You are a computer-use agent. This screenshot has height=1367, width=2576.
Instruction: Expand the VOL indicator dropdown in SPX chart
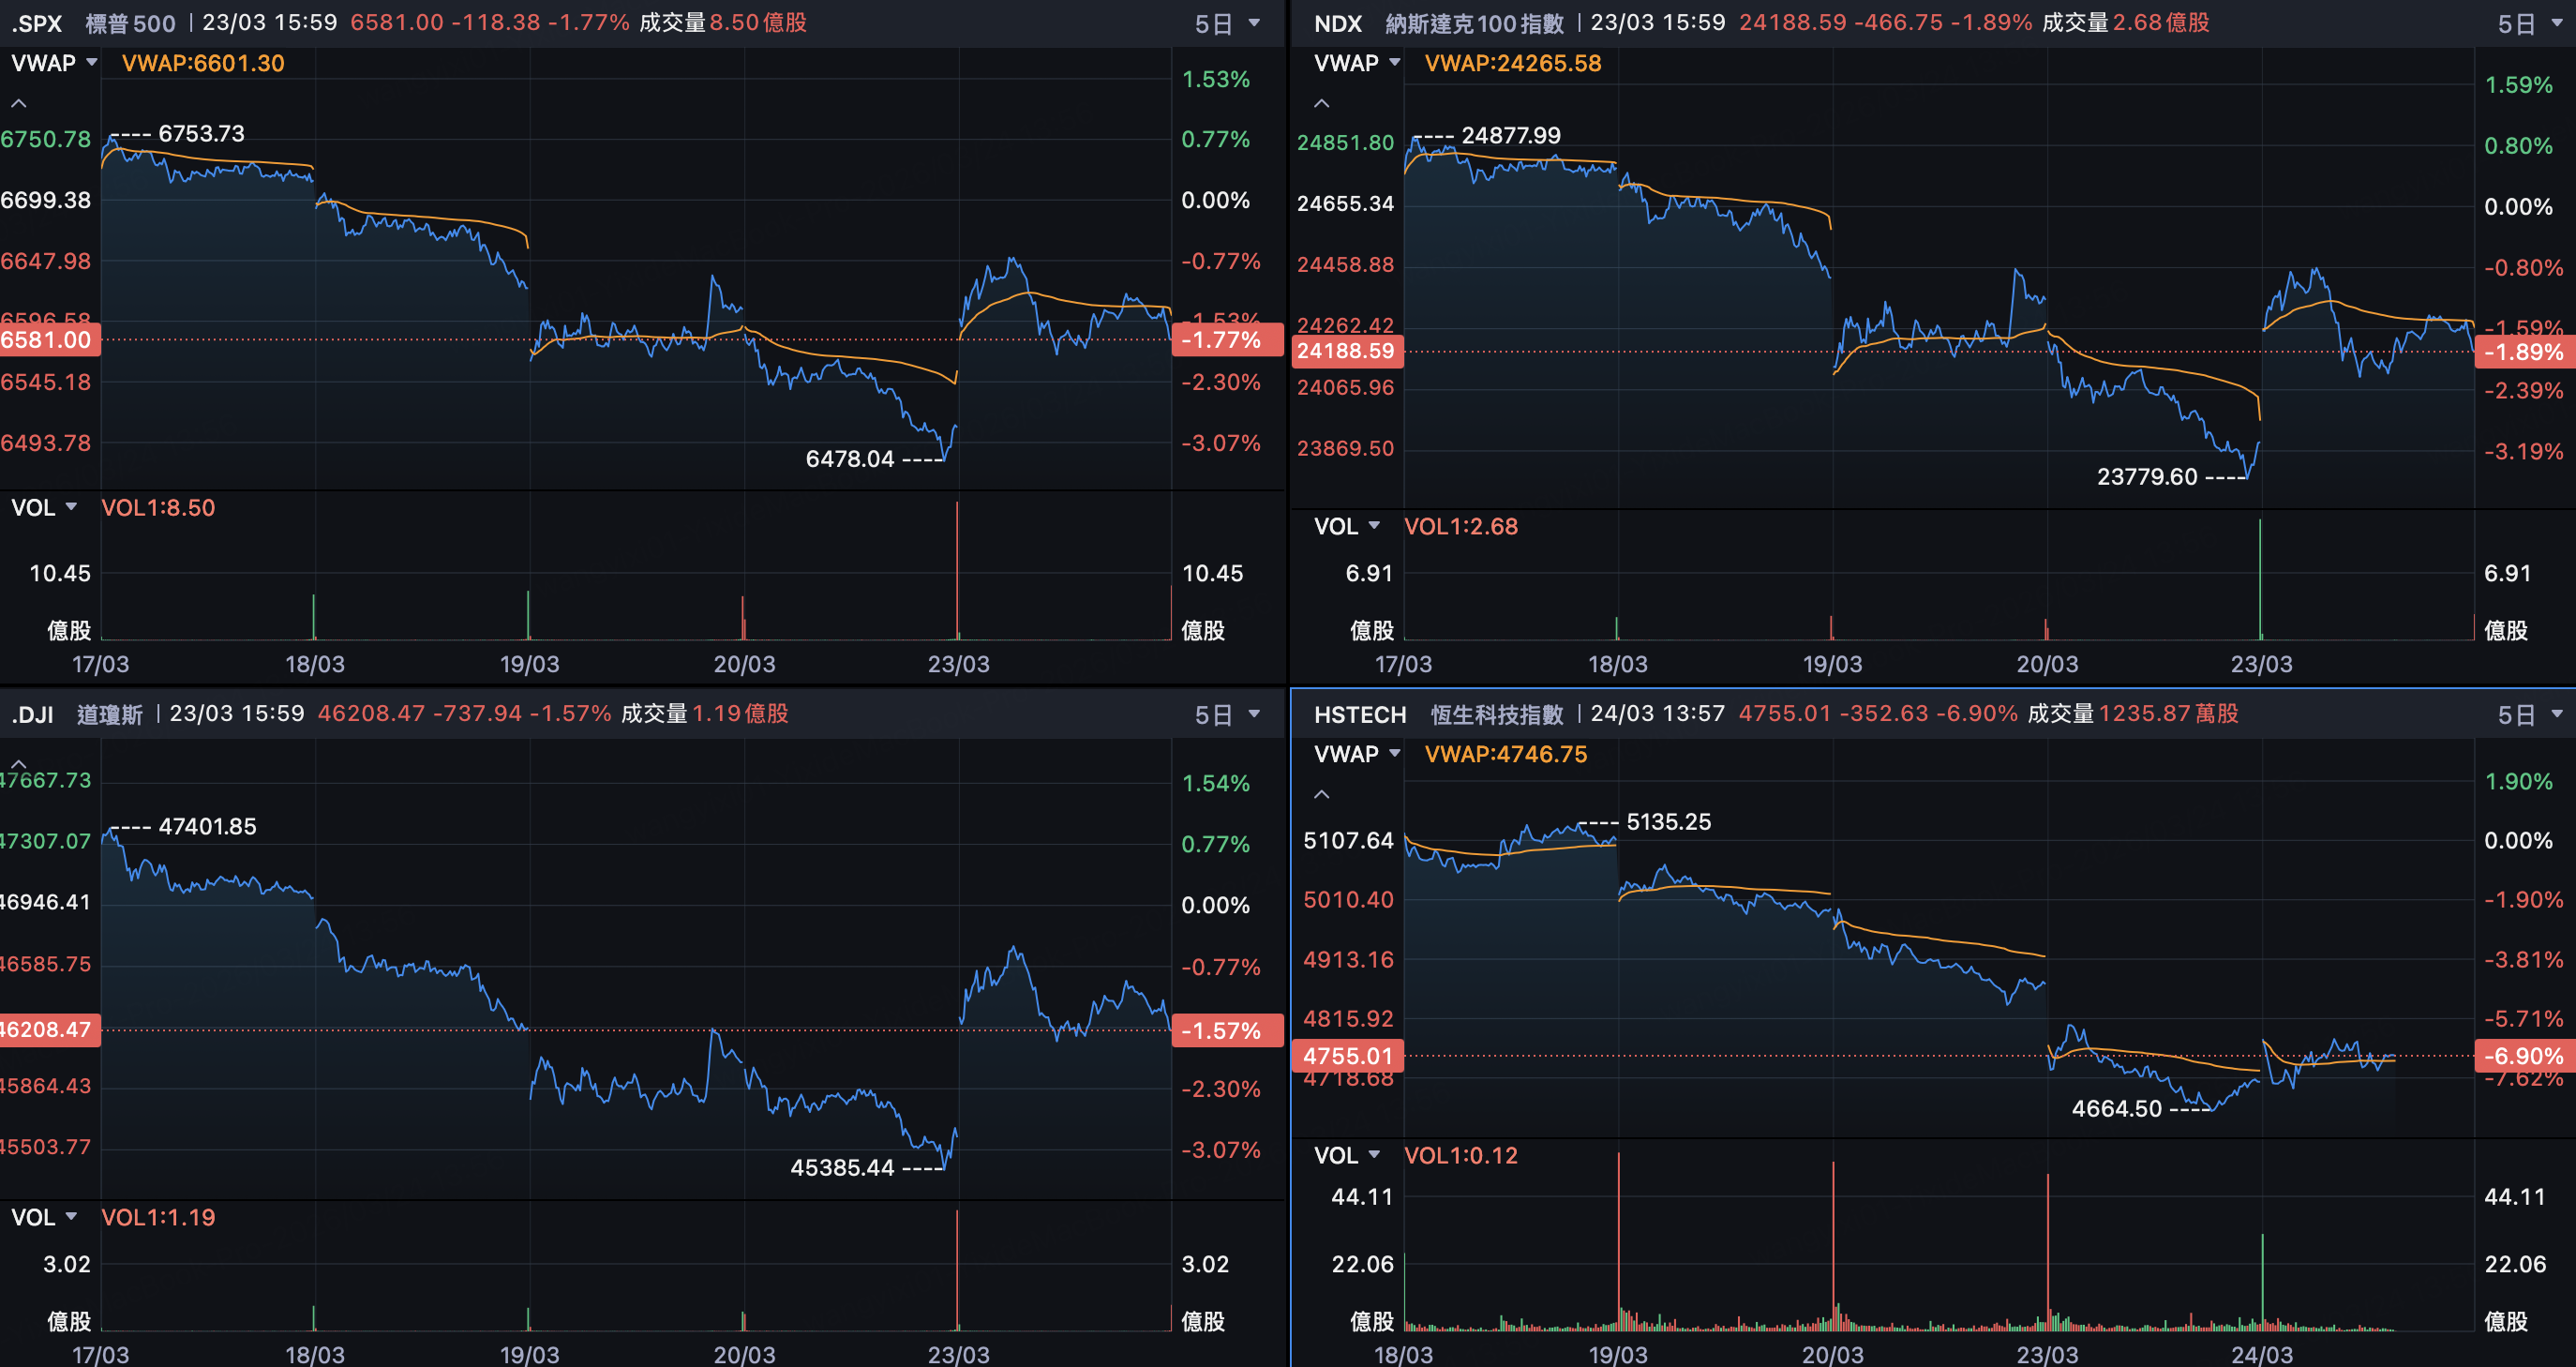click(x=44, y=507)
